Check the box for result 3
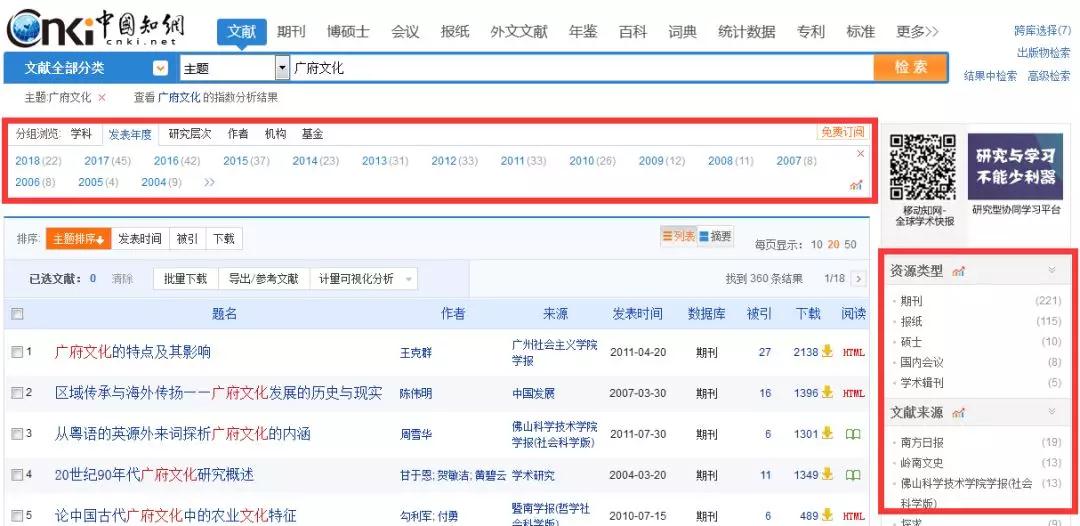The height and width of the screenshot is (526, 1080). (16, 434)
